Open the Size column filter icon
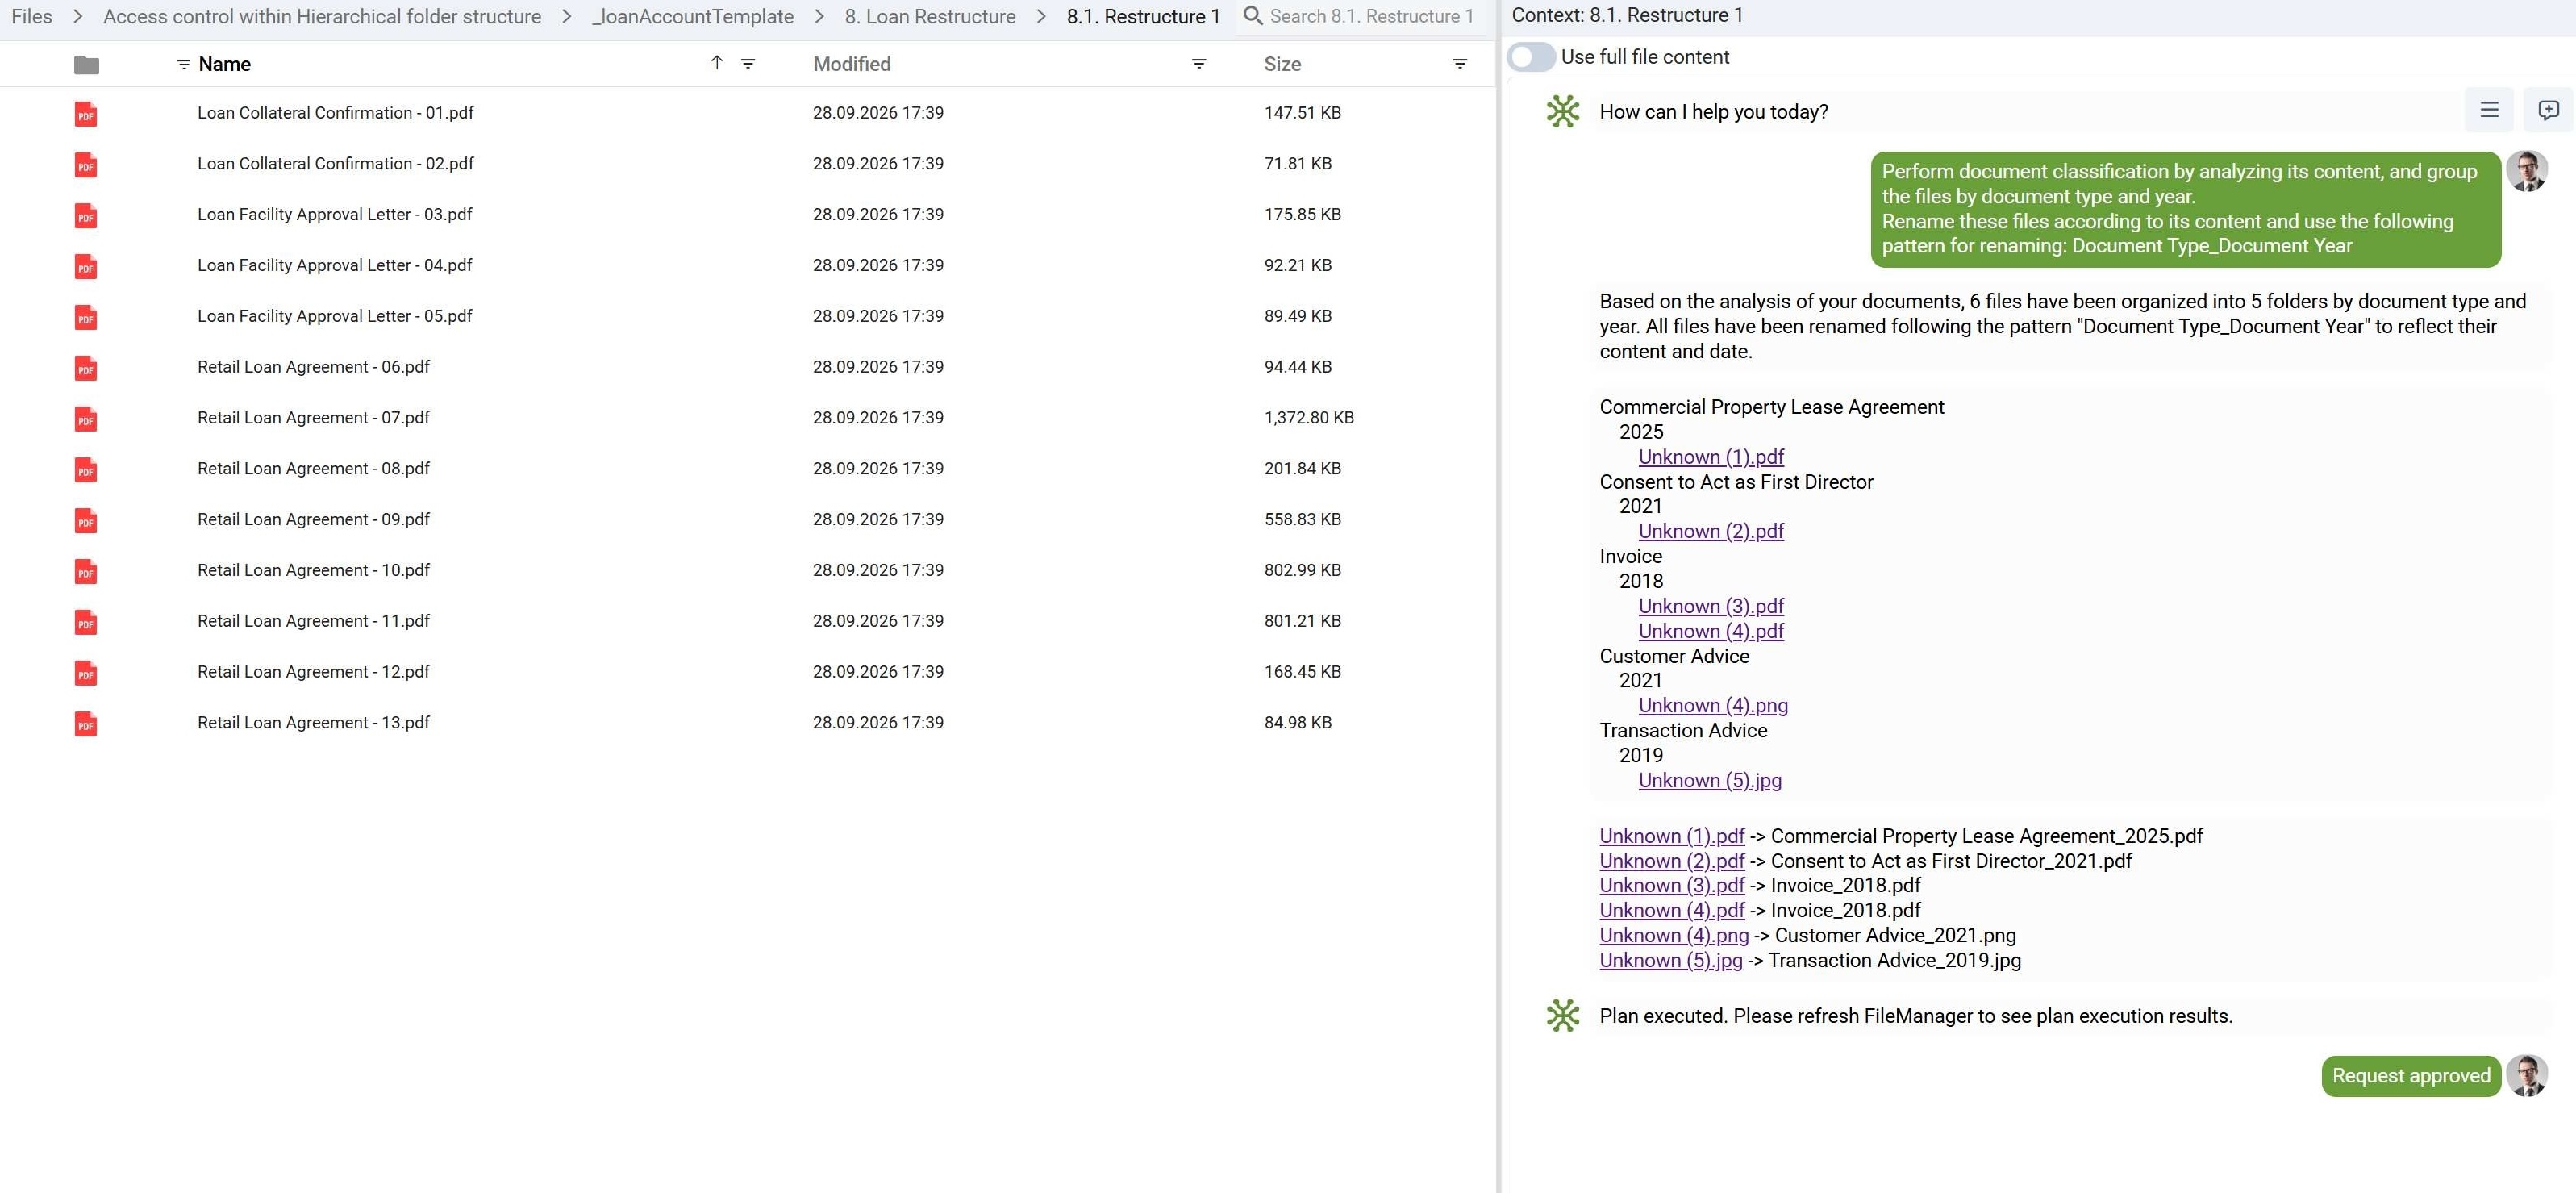Screen dimensions: 2576x1193 tap(1460, 64)
